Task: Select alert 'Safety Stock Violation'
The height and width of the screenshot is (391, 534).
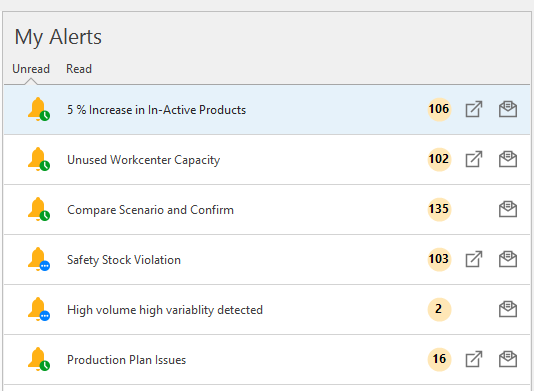Action: [267, 260]
